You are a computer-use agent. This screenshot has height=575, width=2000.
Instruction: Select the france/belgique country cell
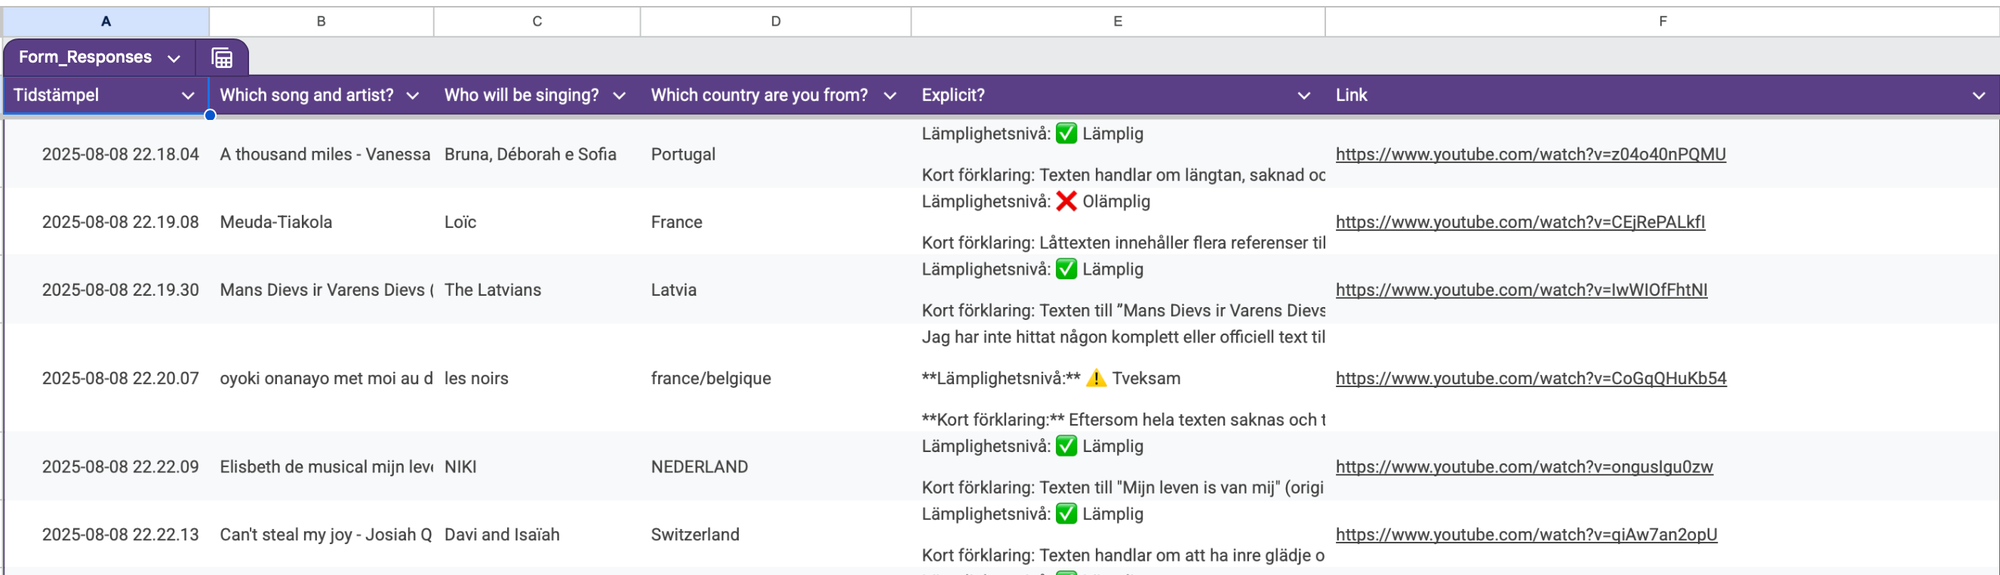coord(776,378)
